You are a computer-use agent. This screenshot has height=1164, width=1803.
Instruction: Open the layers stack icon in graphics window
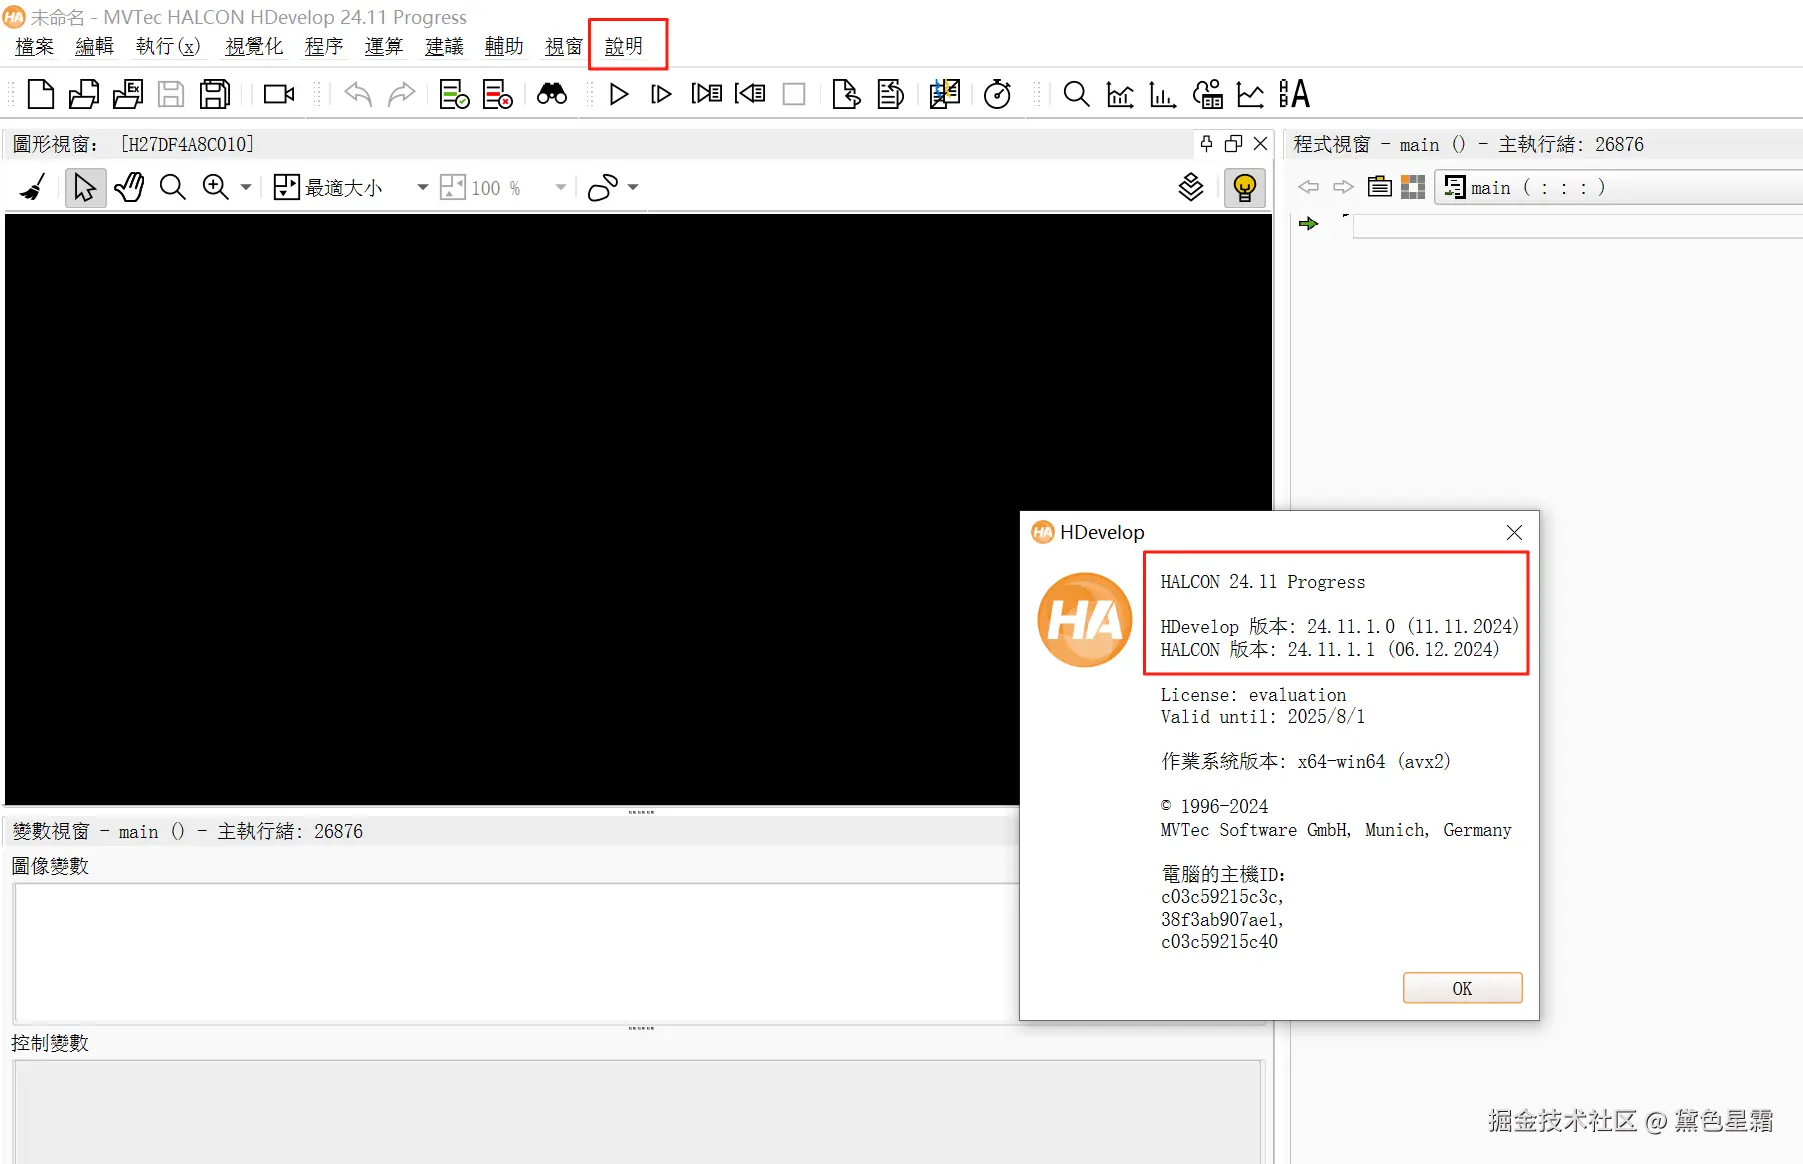point(1191,187)
